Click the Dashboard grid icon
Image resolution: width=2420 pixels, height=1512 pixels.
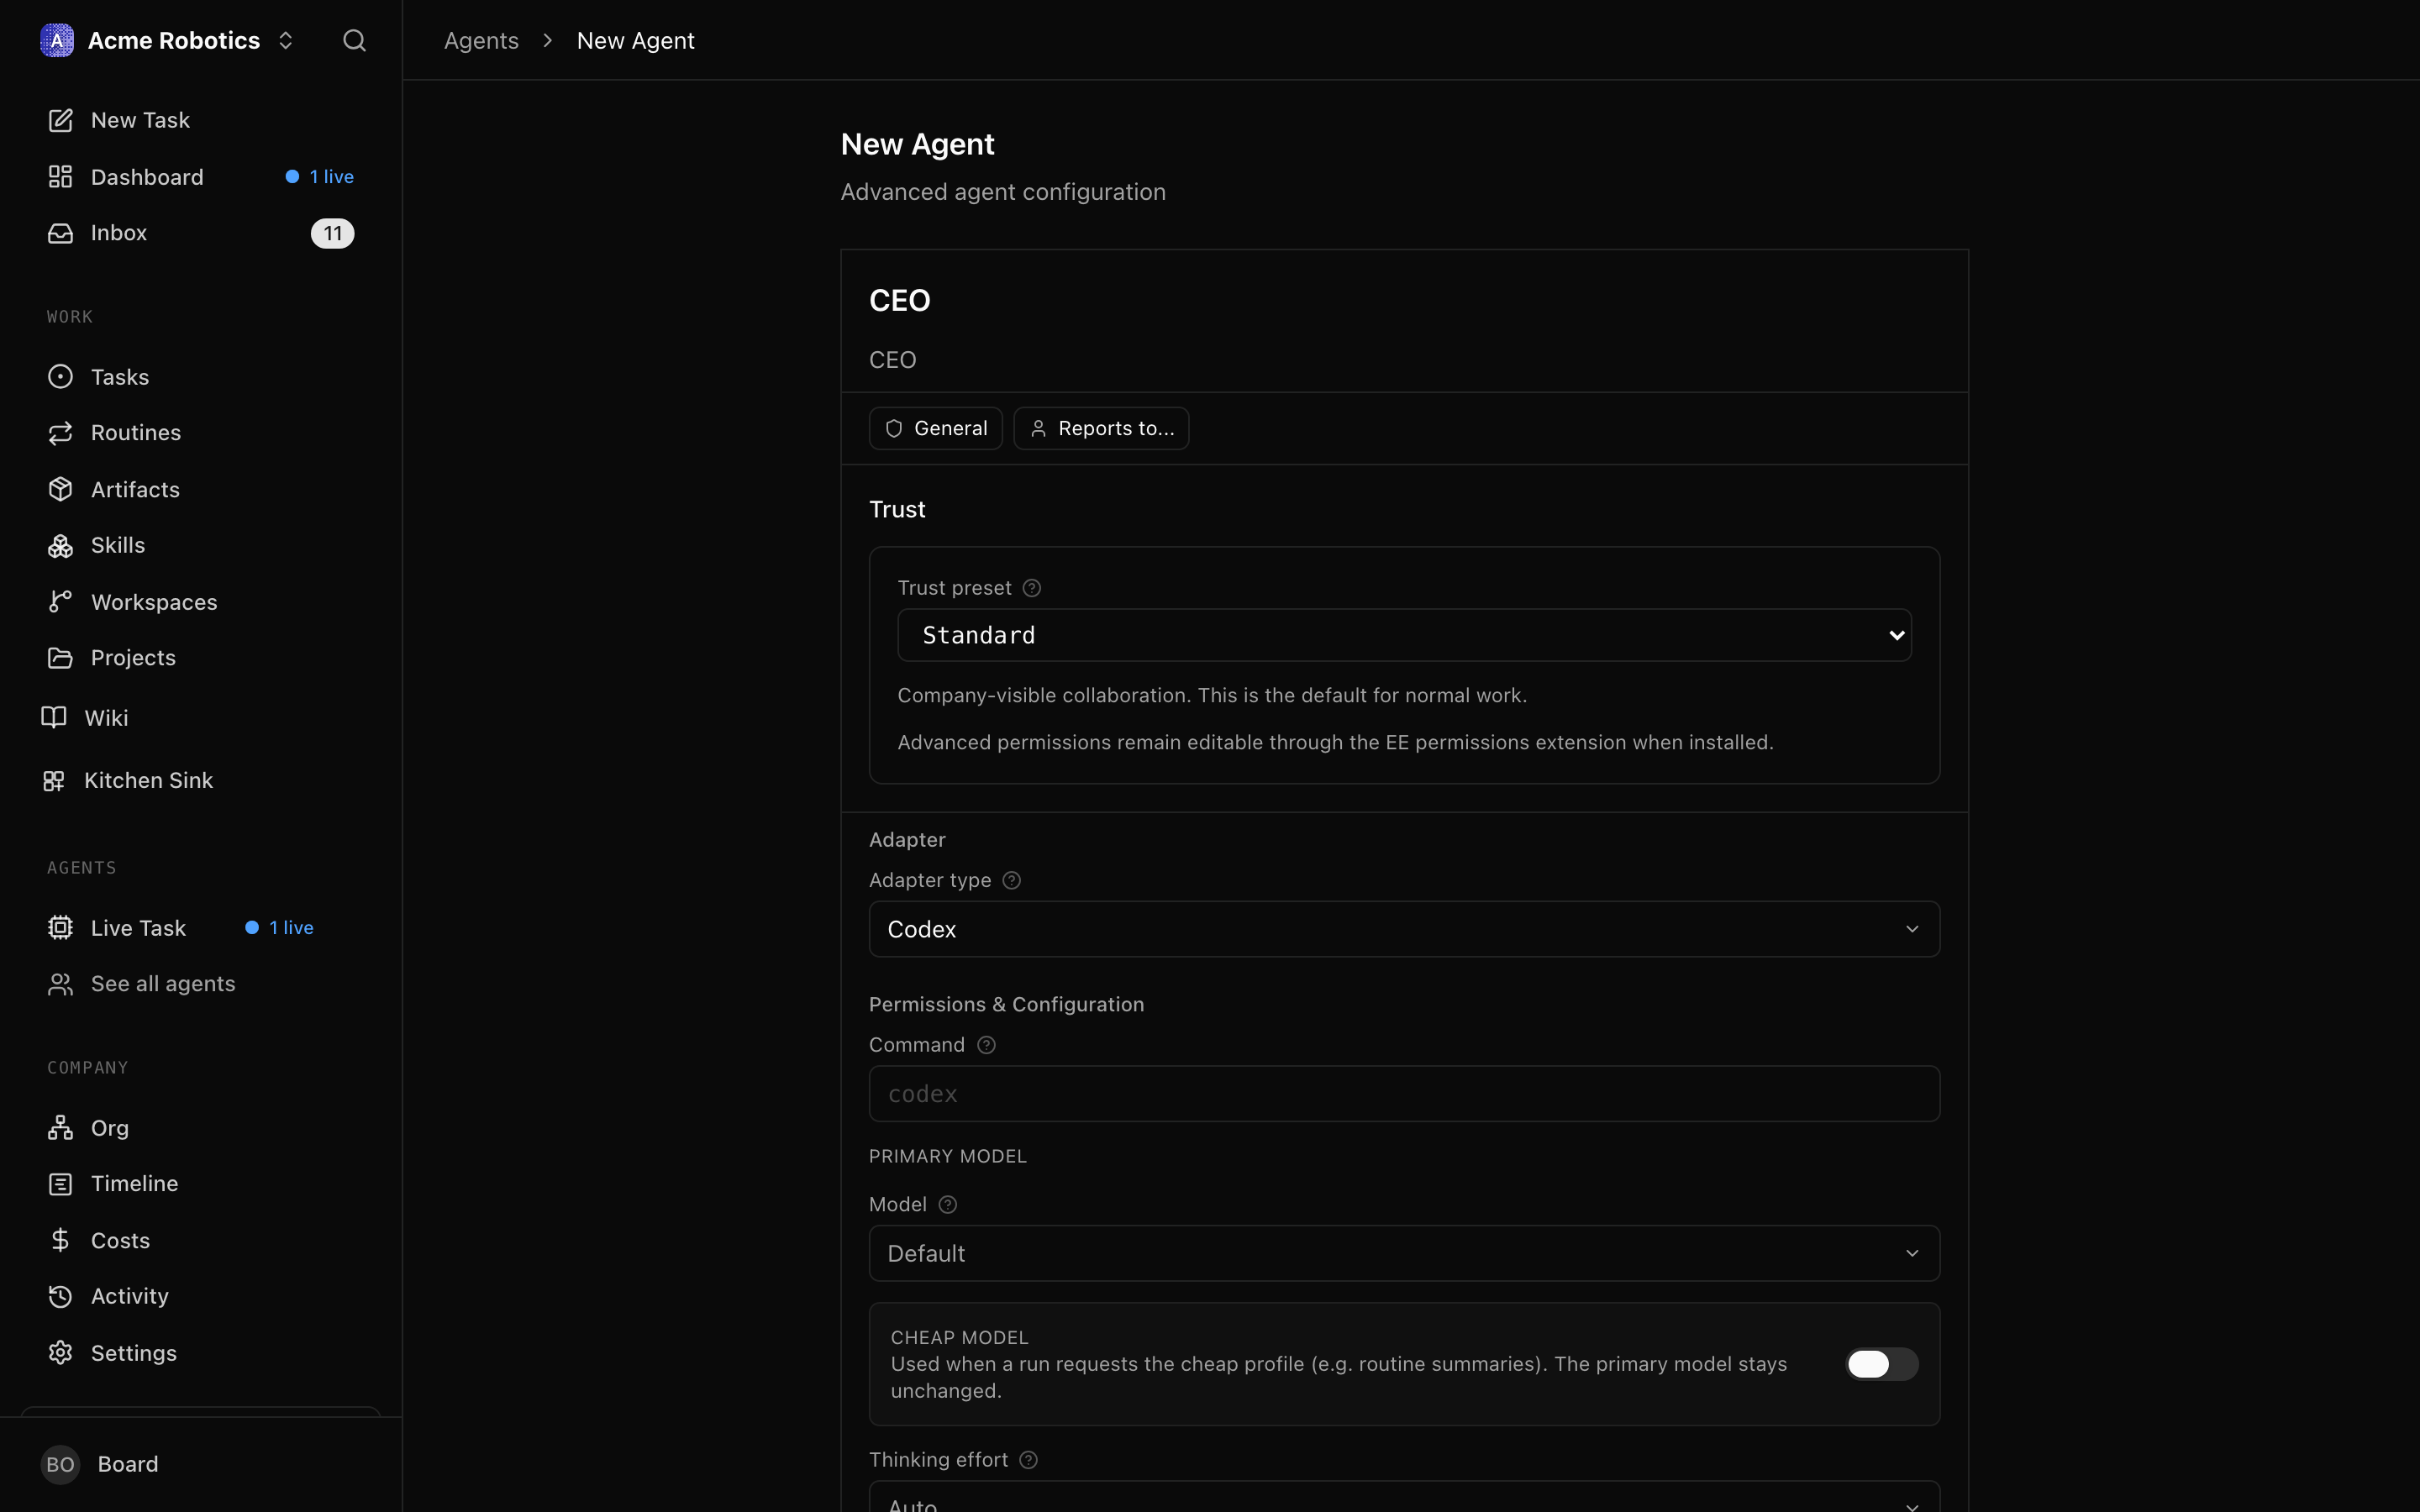60,177
